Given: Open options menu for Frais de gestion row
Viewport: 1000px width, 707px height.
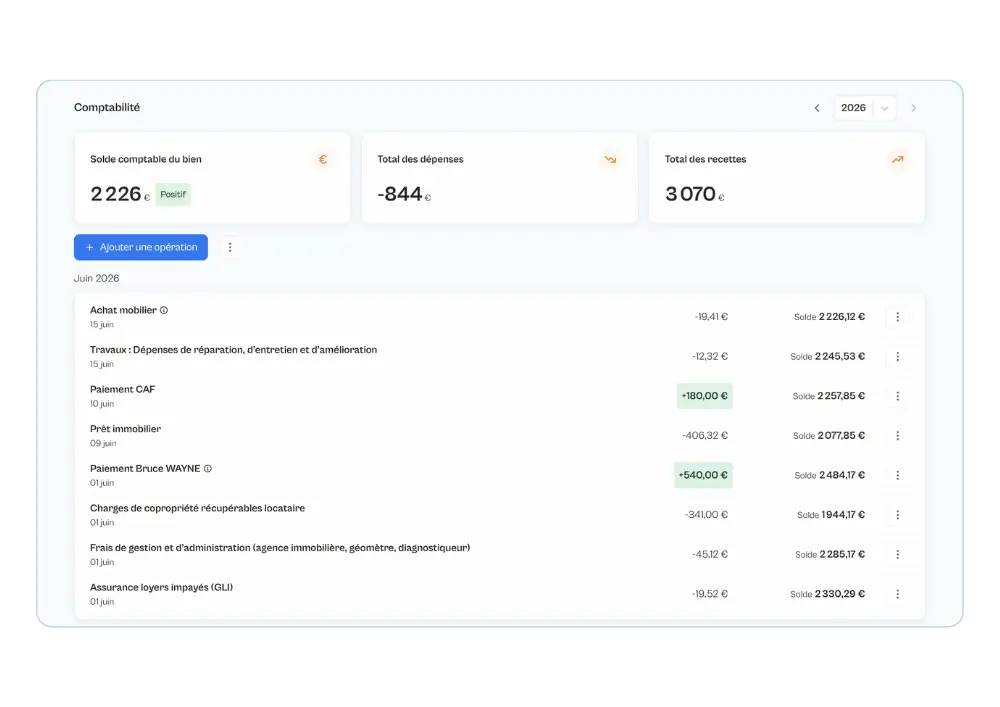Looking at the screenshot, I should tap(897, 554).
